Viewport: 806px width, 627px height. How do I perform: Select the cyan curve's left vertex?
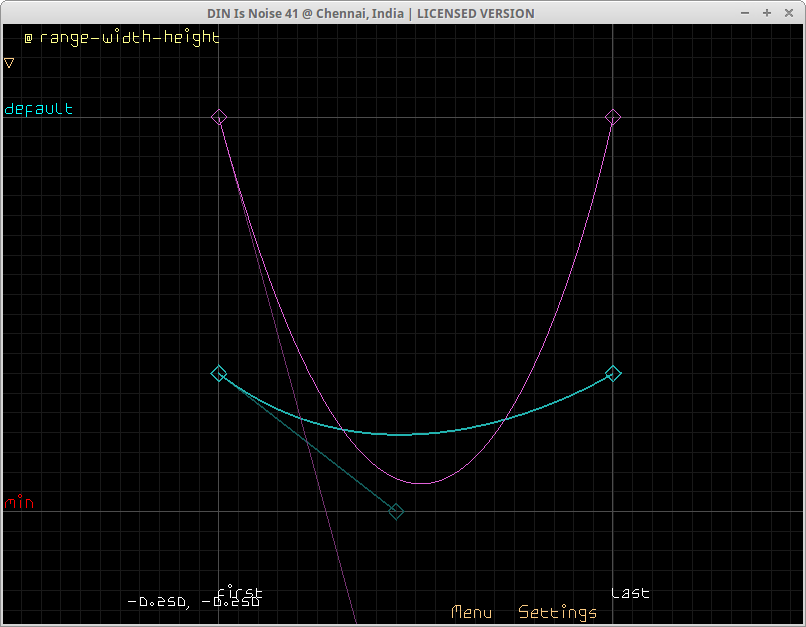[219, 374]
